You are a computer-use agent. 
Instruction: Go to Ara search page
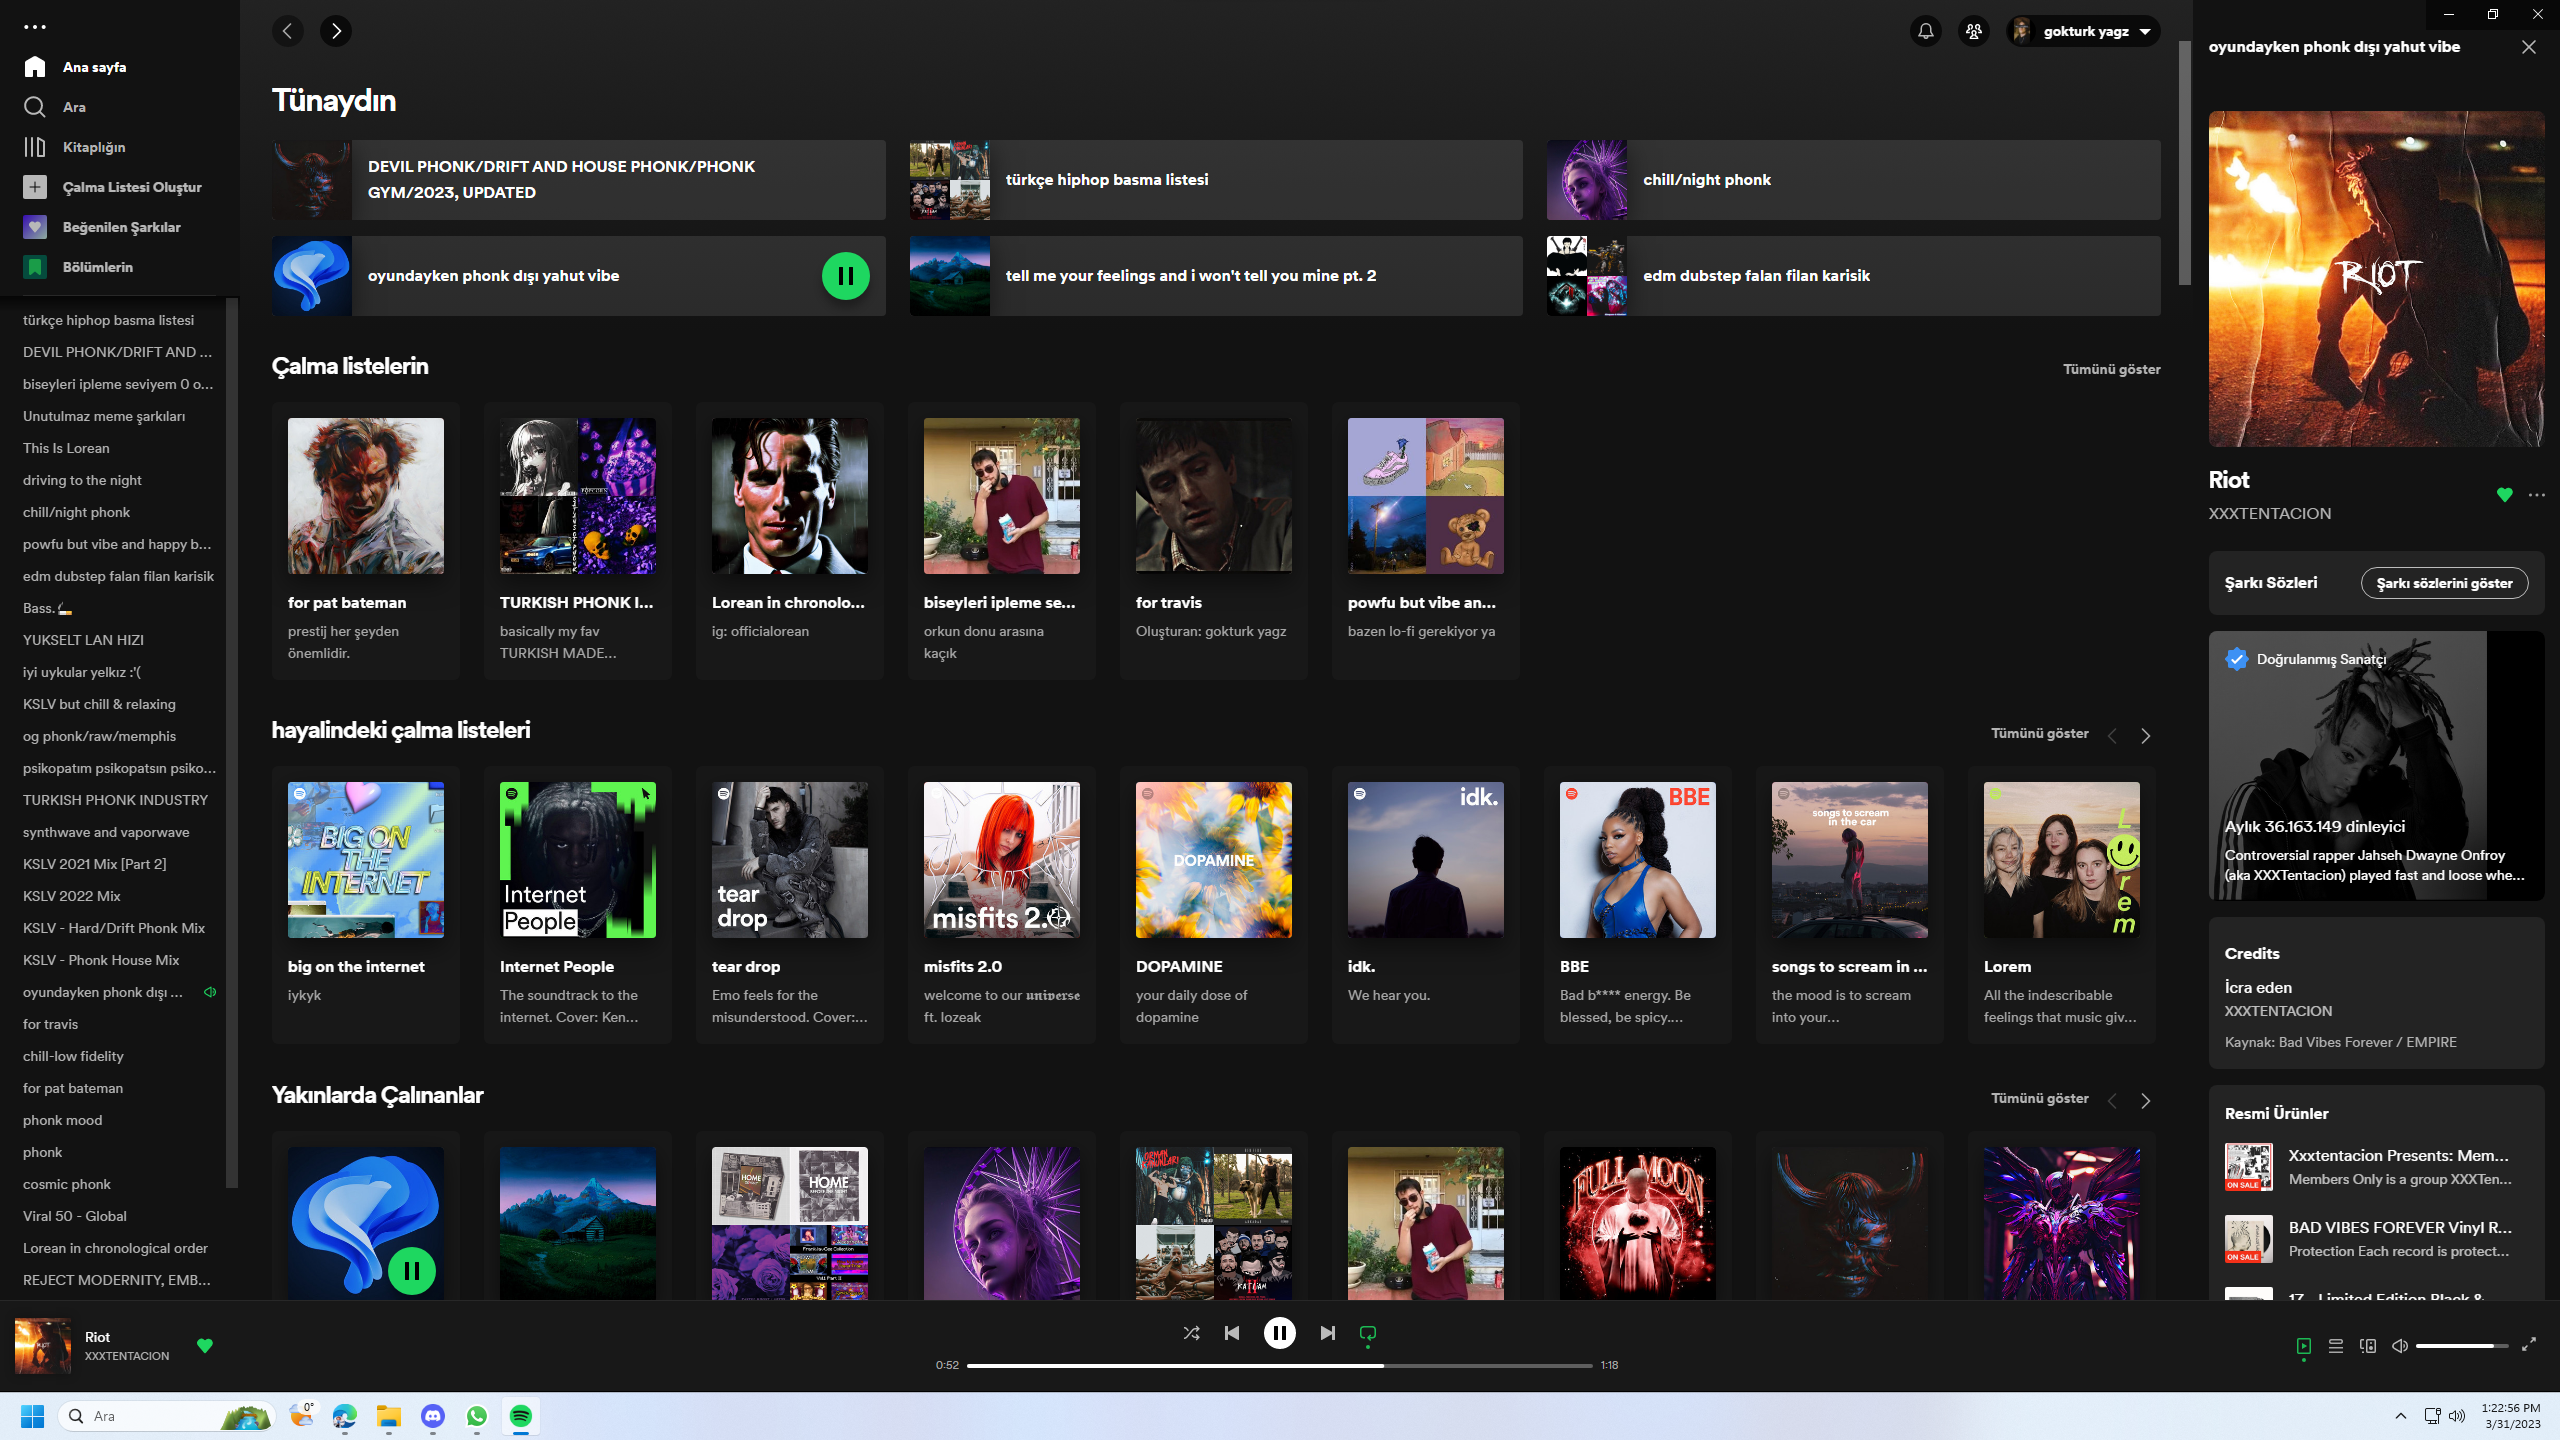[74, 107]
